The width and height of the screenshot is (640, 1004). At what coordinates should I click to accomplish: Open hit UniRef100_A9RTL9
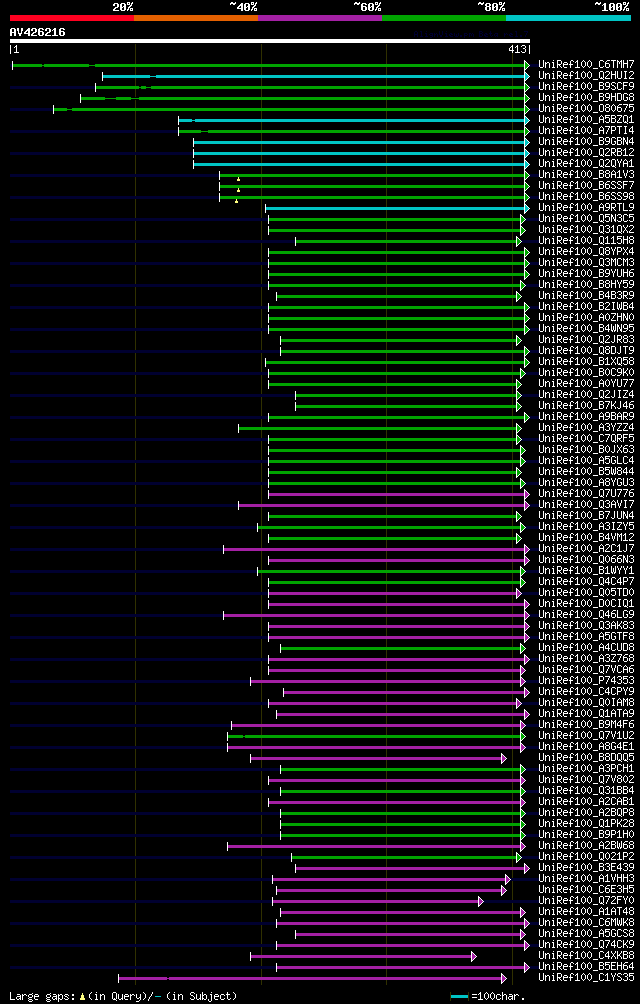click(x=586, y=207)
